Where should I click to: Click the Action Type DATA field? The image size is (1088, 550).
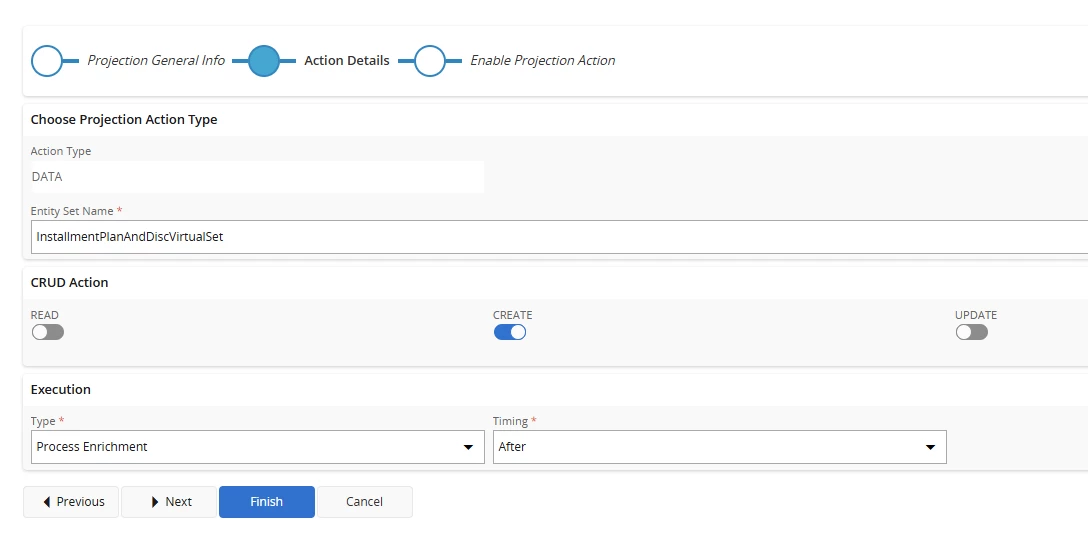257,177
